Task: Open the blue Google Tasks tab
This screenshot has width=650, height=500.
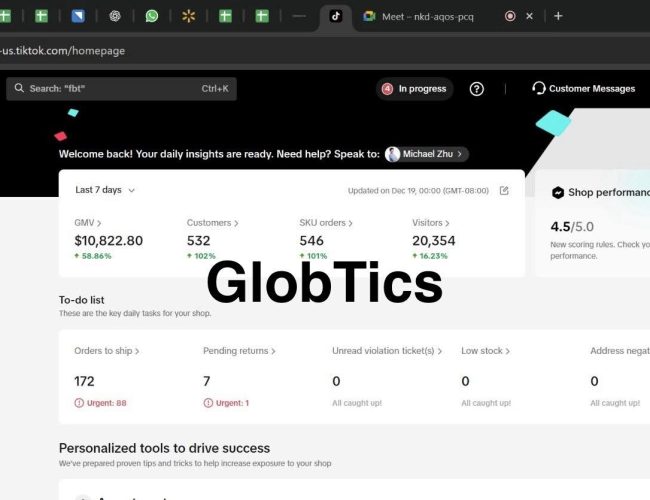Action: click(78, 16)
